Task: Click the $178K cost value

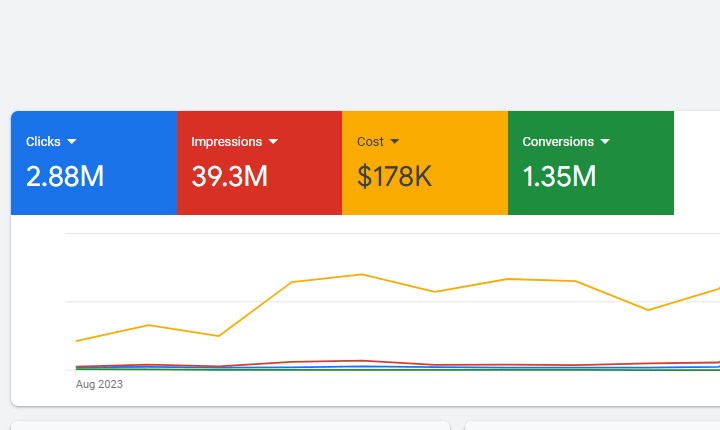Action: (x=394, y=177)
